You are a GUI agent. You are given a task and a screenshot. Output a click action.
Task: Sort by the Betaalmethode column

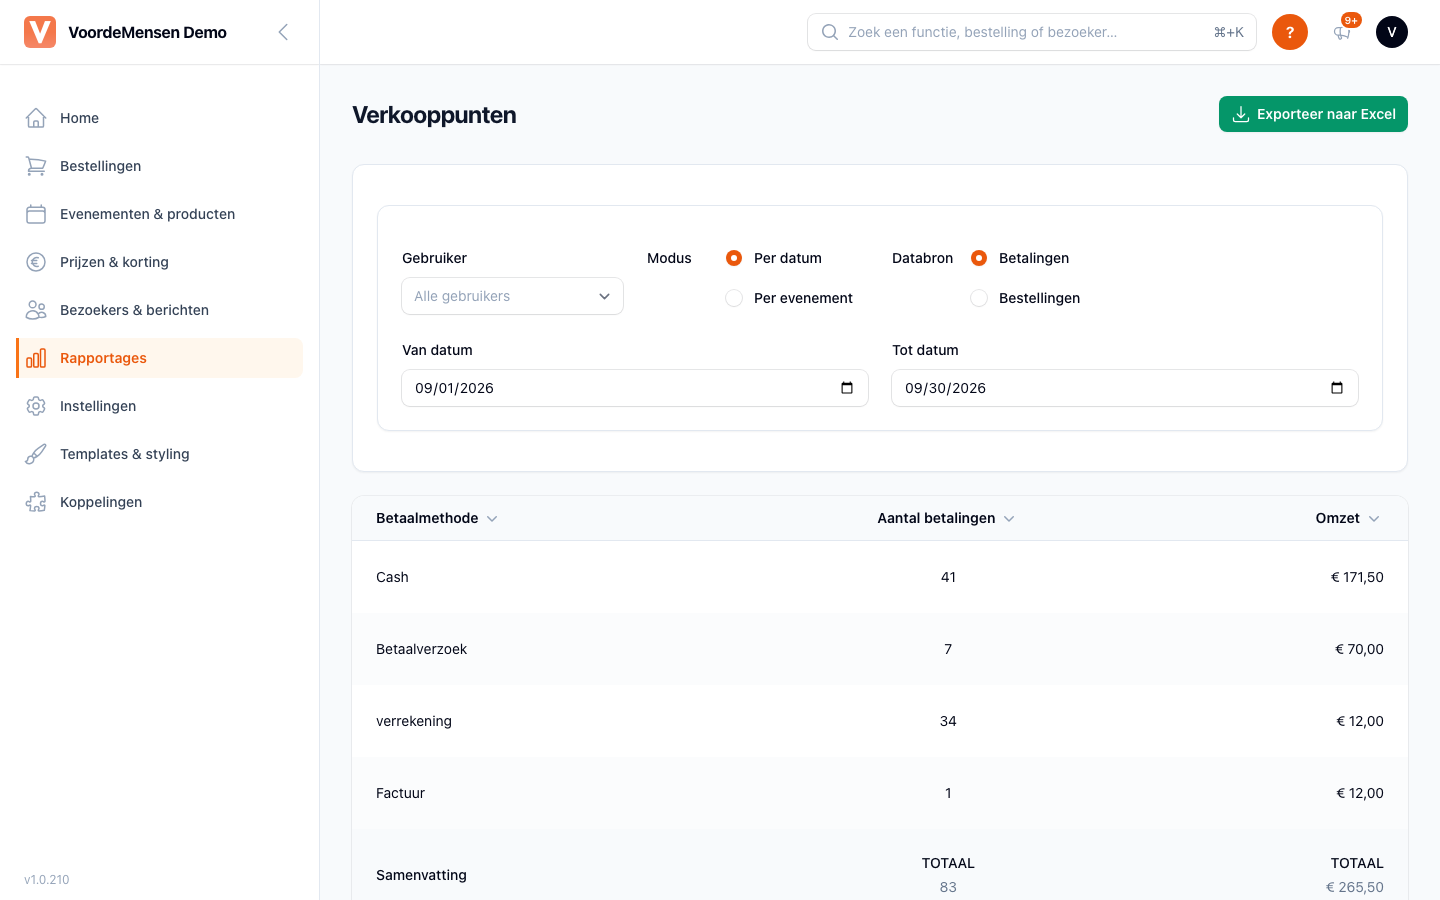[x=437, y=518]
